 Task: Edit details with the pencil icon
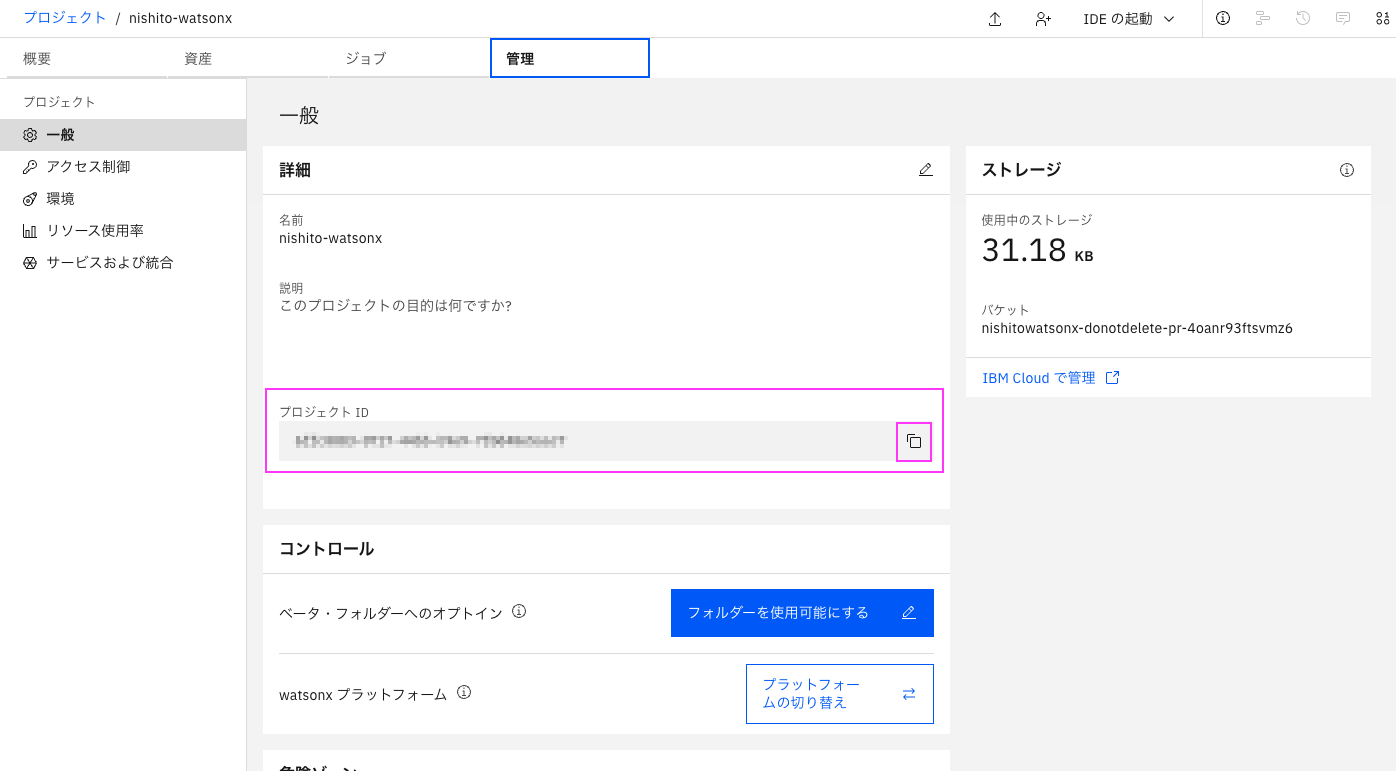tap(926, 170)
